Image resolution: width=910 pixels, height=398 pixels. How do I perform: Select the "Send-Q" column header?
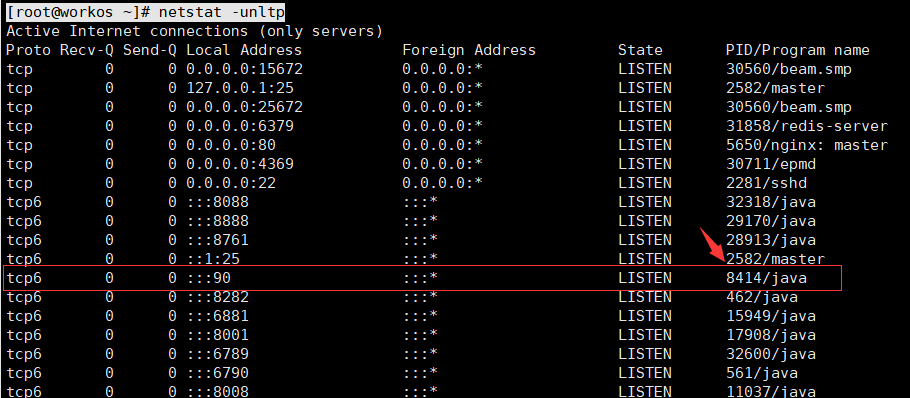tap(150, 50)
